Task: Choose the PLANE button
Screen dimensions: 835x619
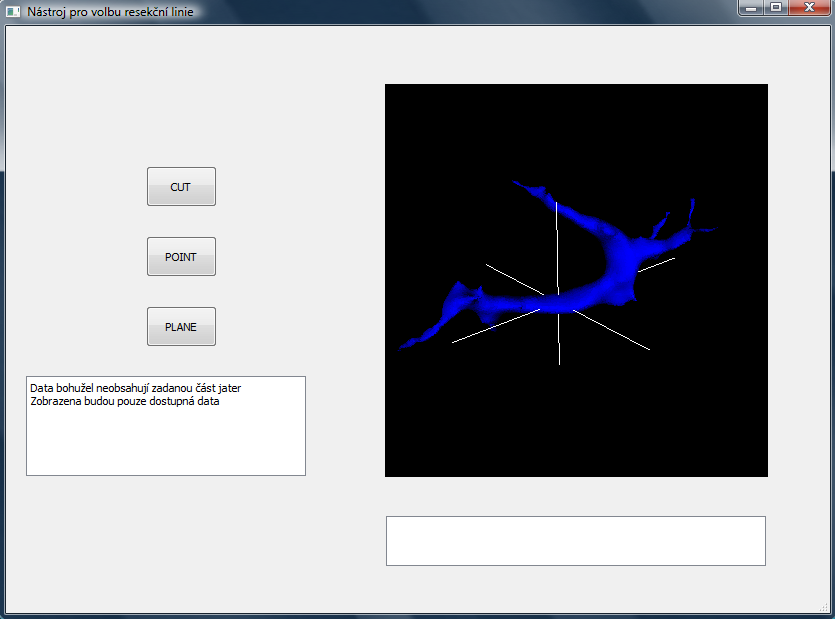Action: click(x=181, y=327)
